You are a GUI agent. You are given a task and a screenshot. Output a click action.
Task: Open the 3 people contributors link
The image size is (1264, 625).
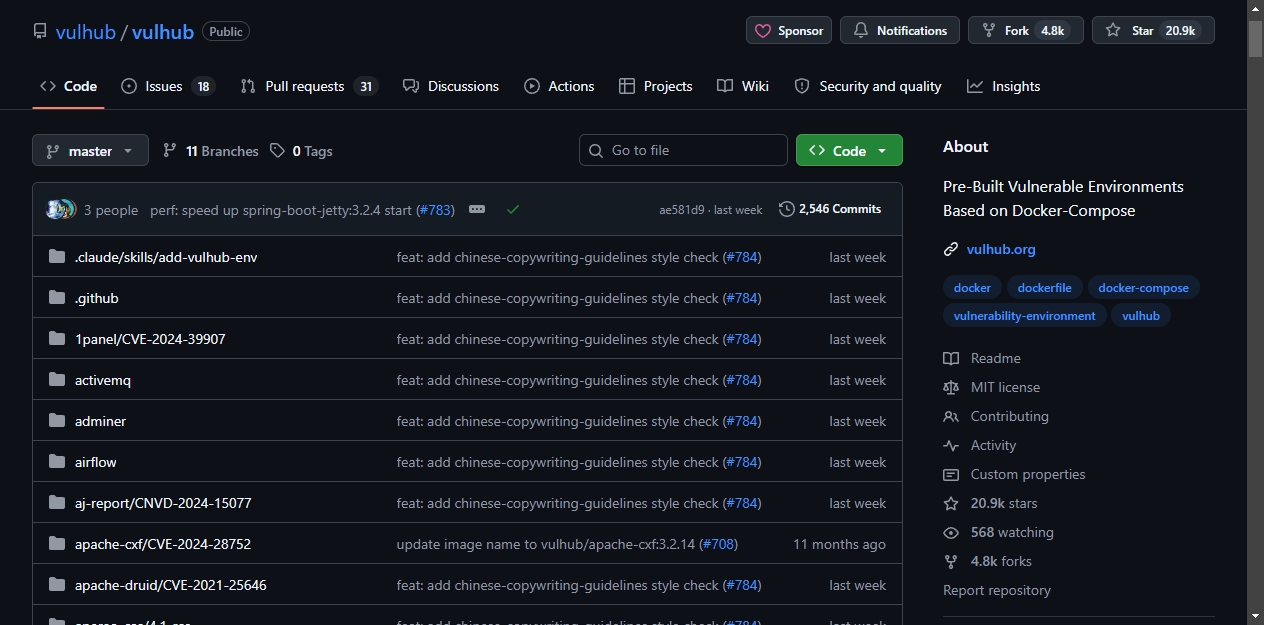tap(111, 210)
